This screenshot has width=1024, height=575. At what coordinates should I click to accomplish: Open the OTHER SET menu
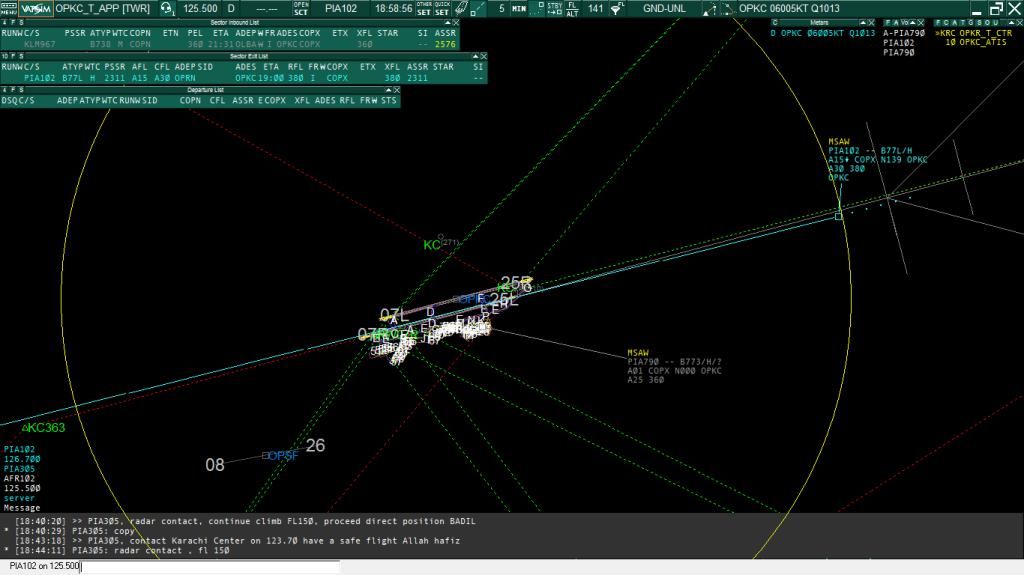click(424, 9)
